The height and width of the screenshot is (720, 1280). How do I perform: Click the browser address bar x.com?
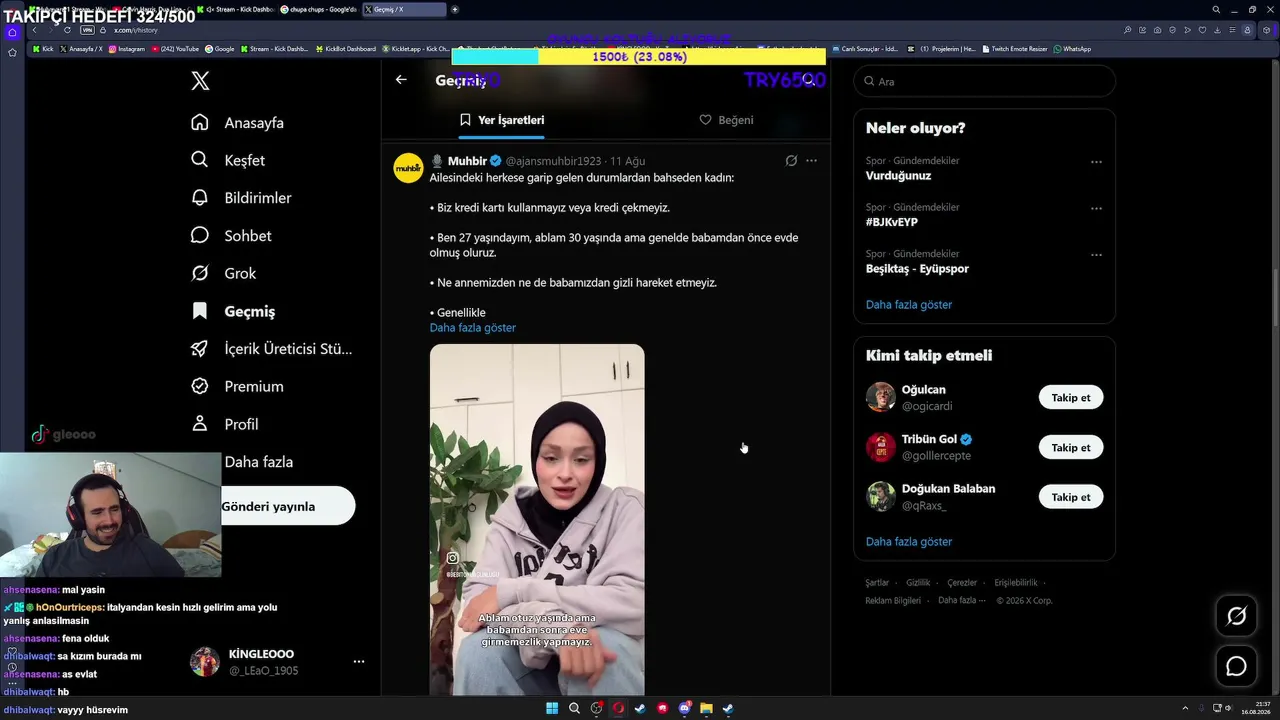click(x=136, y=31)
